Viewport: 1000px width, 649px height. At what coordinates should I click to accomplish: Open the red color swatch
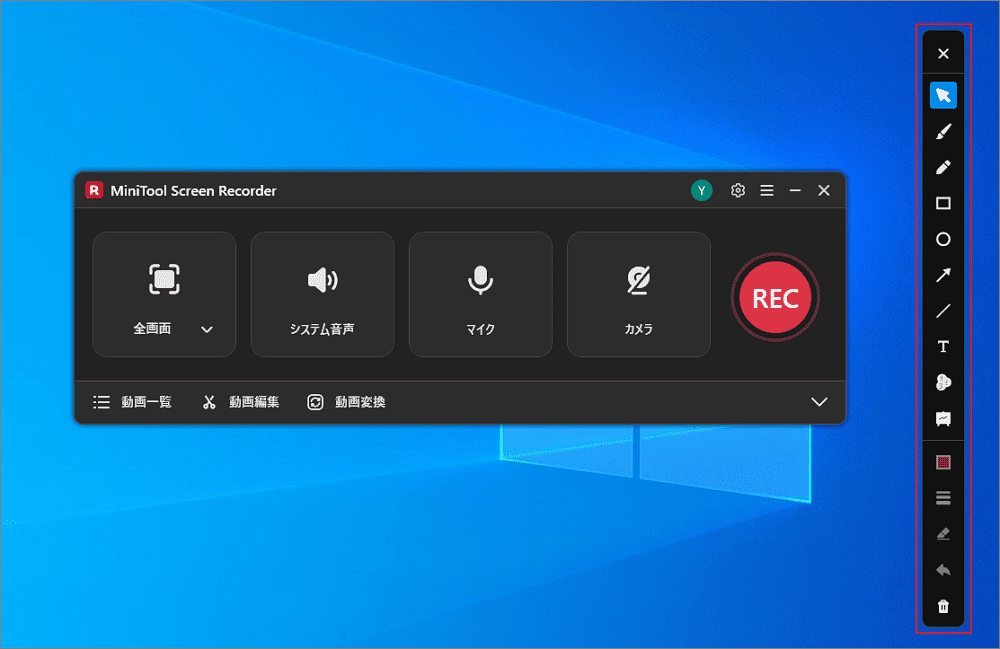(943, 462)
